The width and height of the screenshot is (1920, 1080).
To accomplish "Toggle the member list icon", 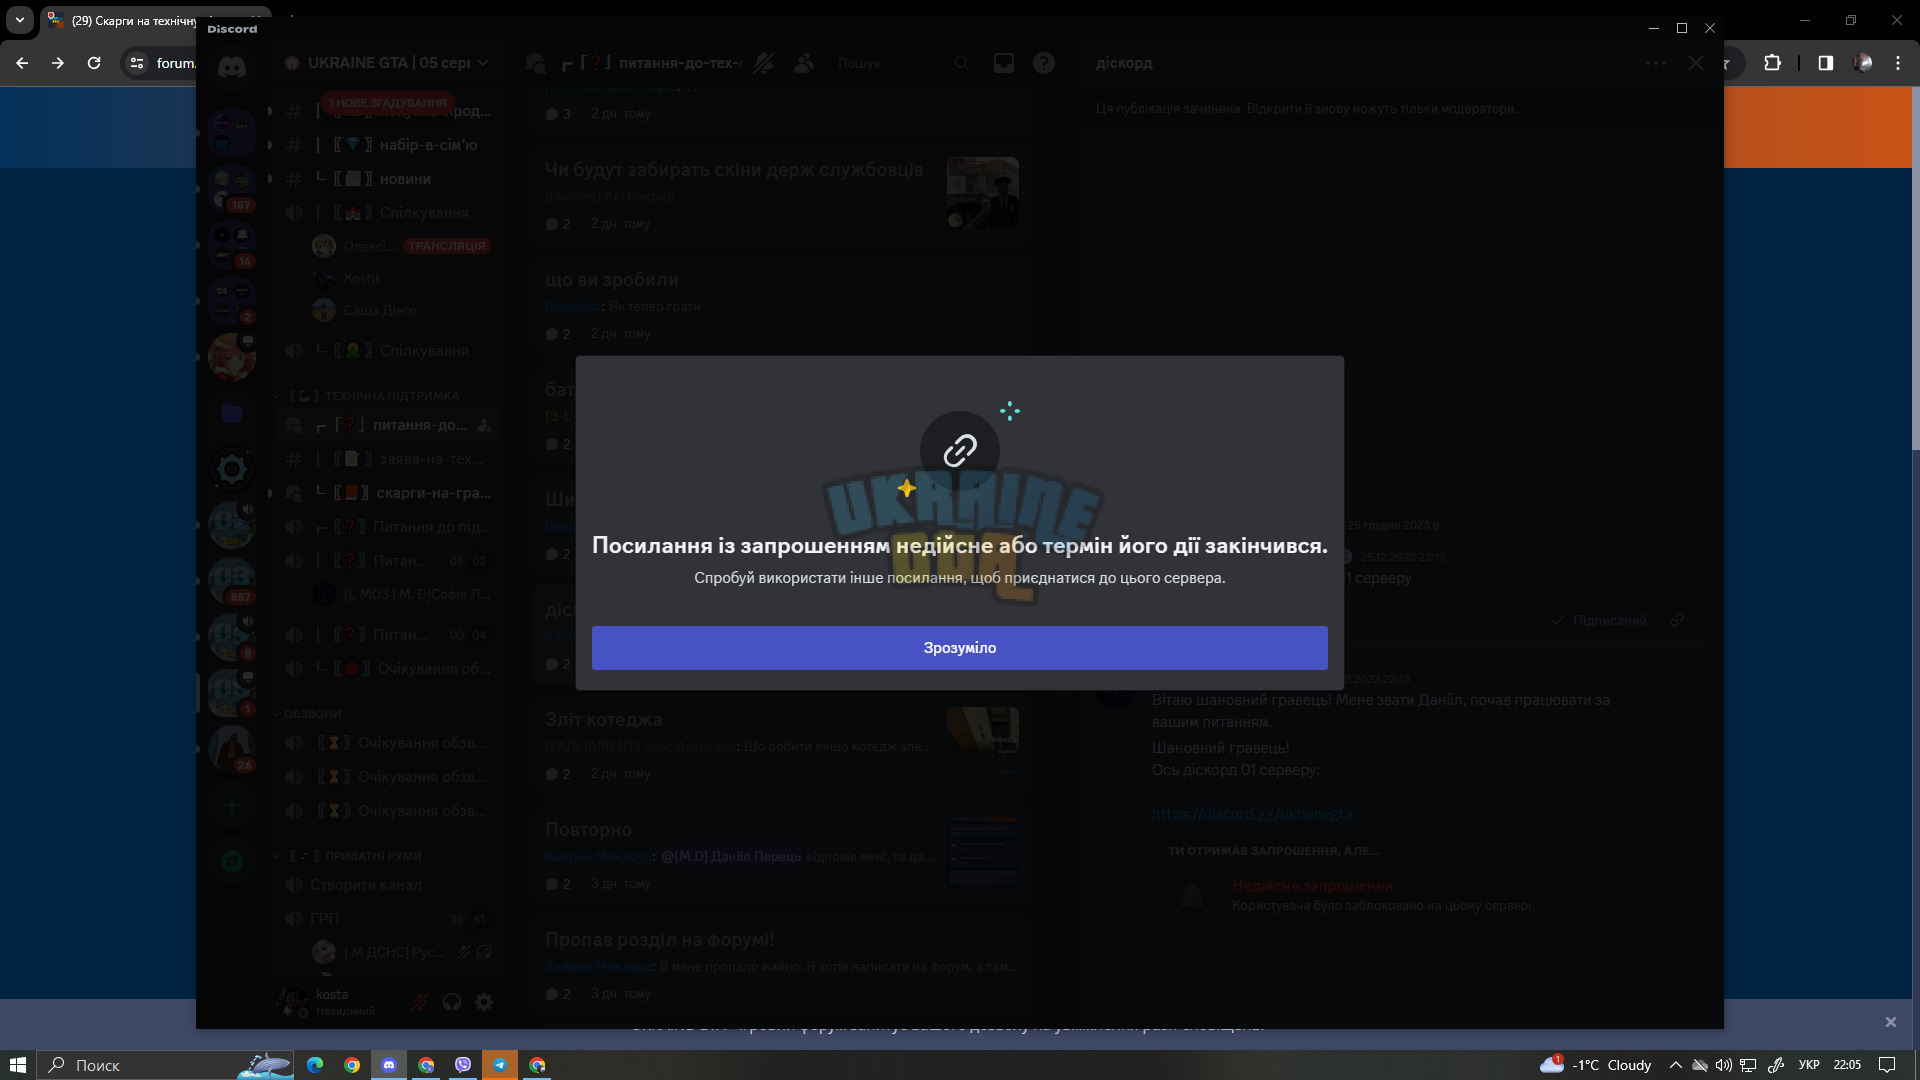I will pos(804,63).
